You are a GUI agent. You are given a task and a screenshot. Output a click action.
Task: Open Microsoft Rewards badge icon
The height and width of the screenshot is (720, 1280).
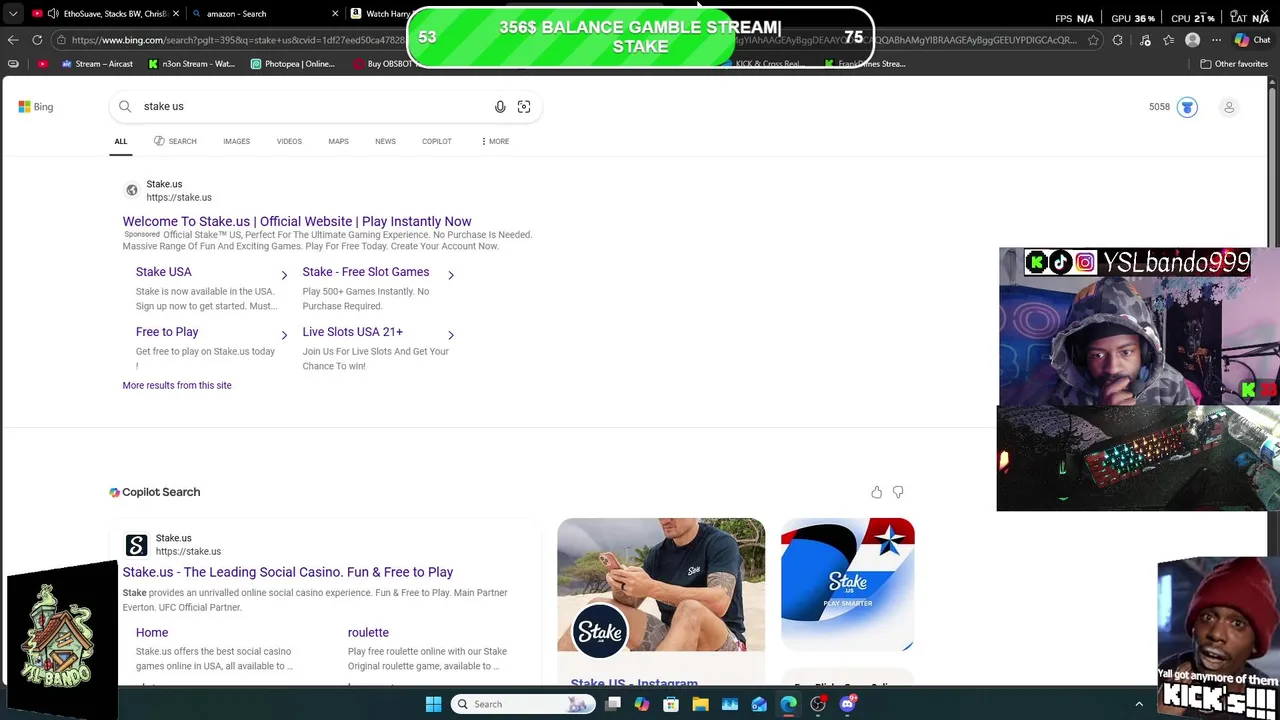(1187, 107)
